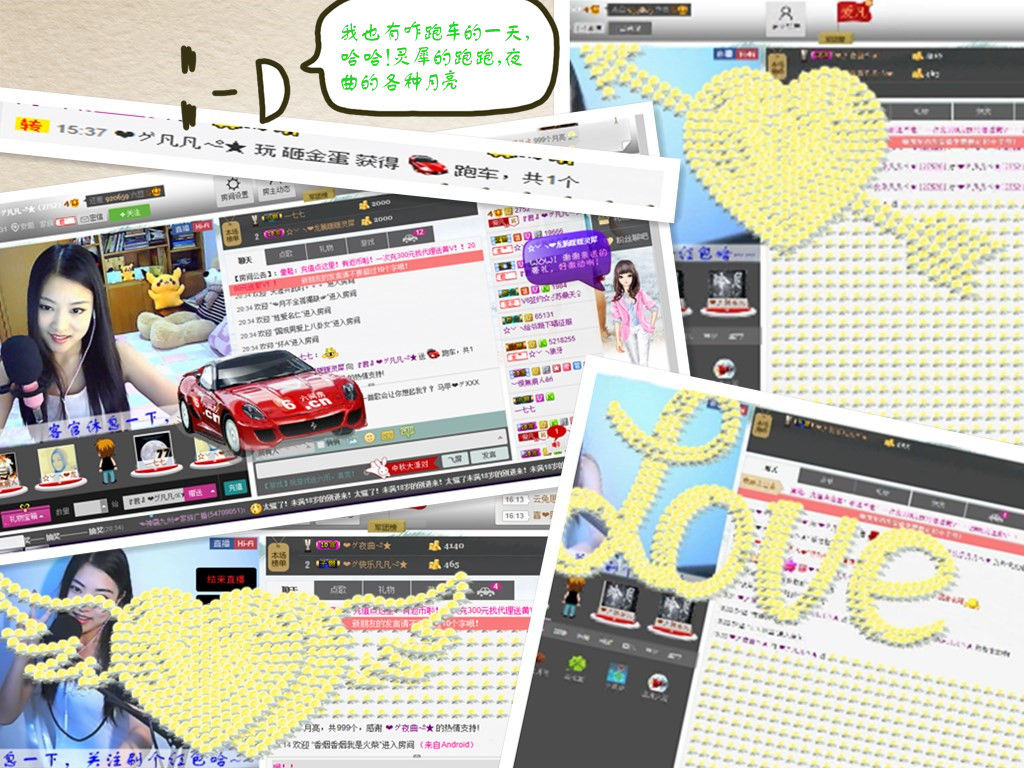Click the heart bubble icon in the Love screenshot
Viewport: 1024px width, 768px height.
658,683
